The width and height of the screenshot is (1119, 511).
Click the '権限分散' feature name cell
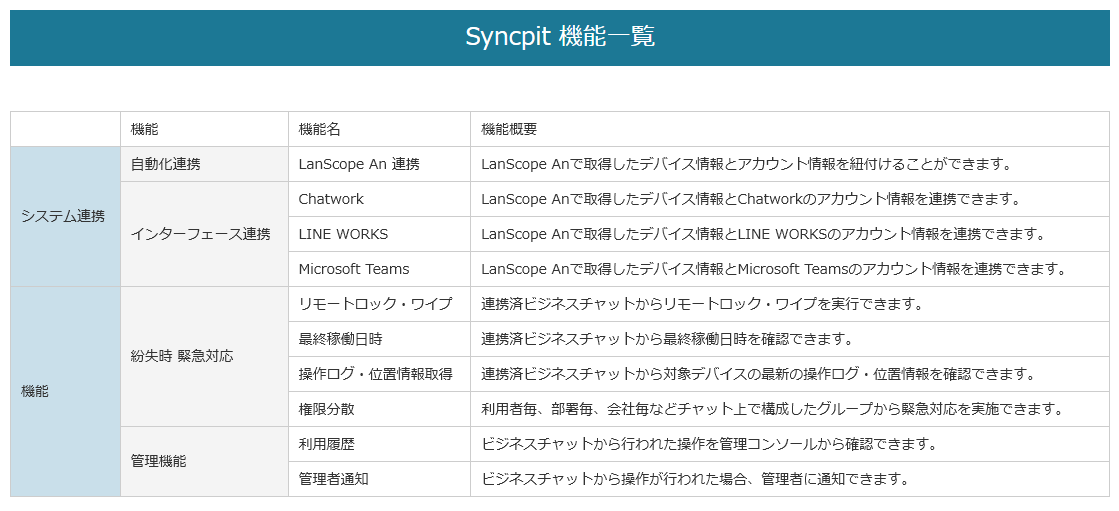(x=379, y=409)
